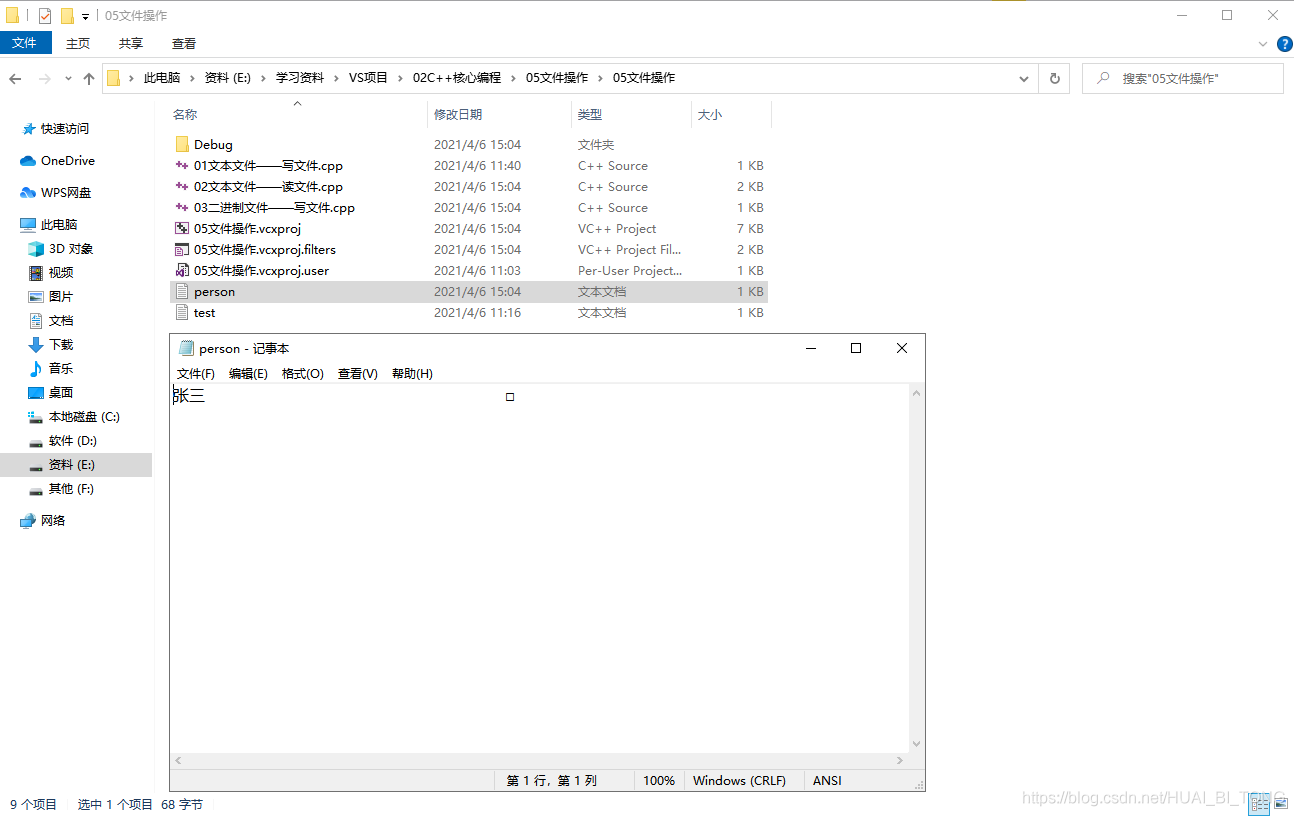Viewport: 1294px width, 816px height.
Task: Click the 网络 network icon
Action: click(28, 521)
